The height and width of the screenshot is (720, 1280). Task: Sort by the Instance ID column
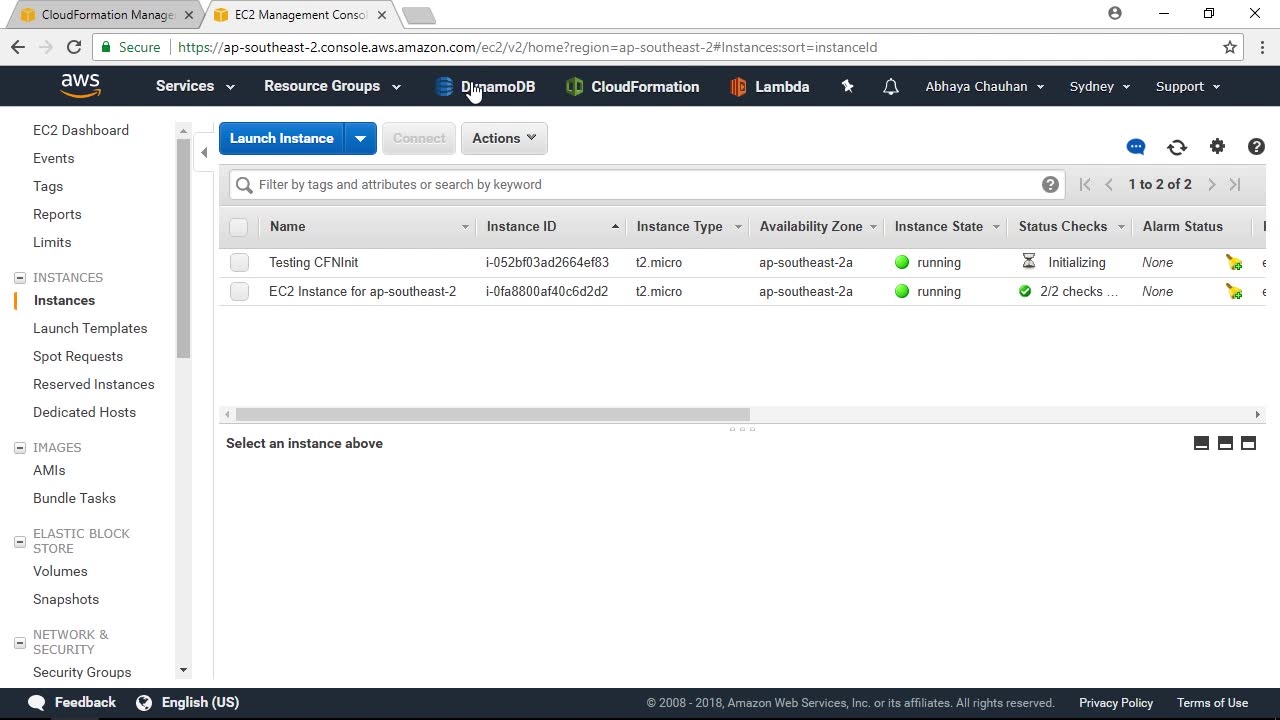(x=551, y=227)
